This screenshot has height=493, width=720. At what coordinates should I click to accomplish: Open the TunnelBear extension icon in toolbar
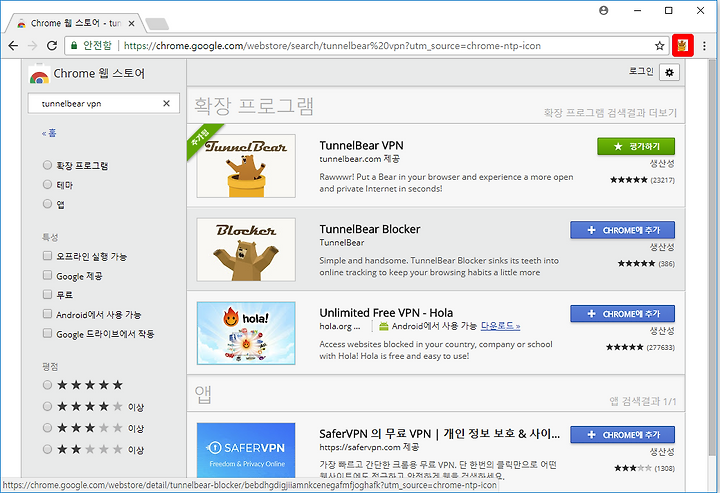point(682,45)
